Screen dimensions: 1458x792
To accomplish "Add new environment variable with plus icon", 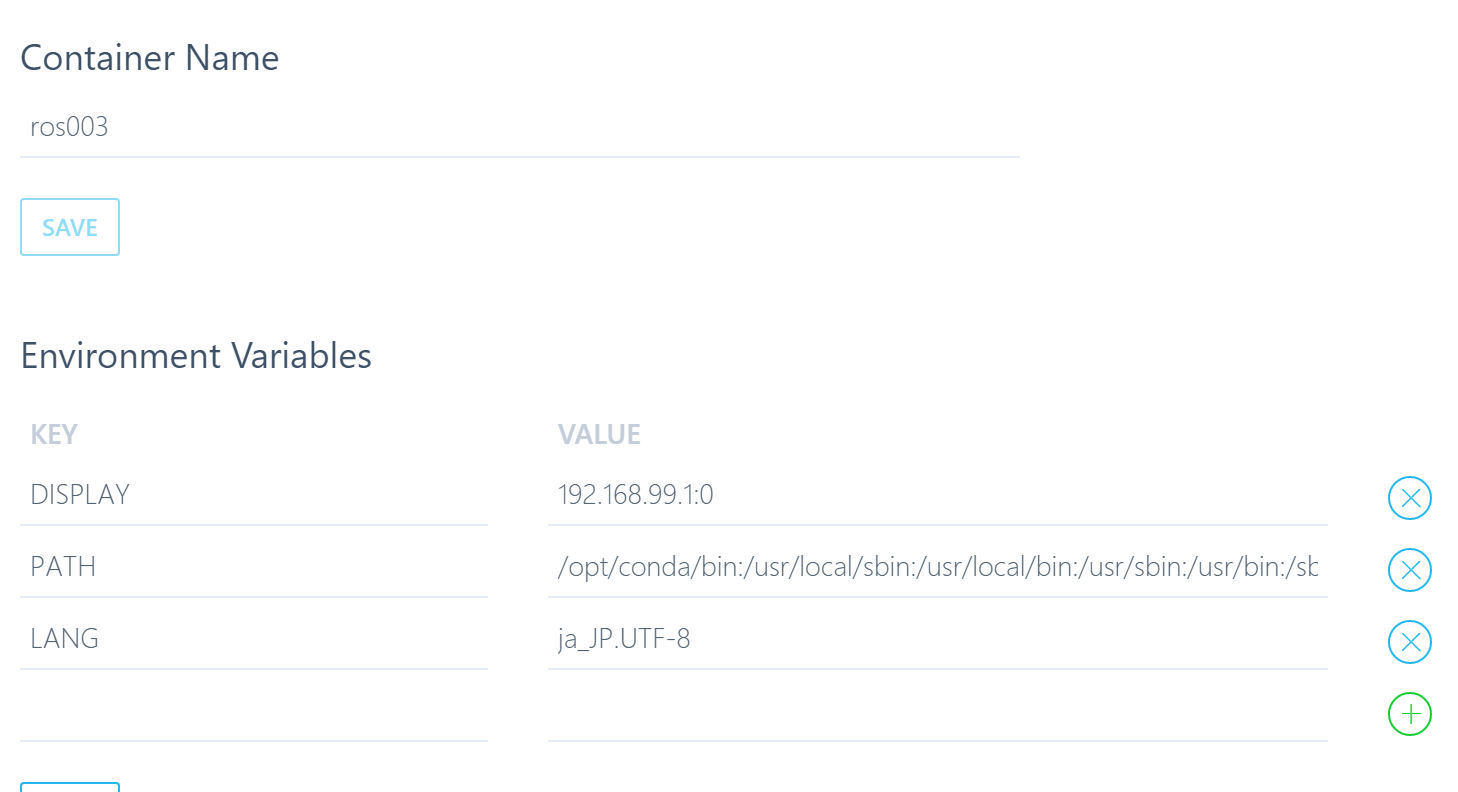I will [x=1410, y=714].
